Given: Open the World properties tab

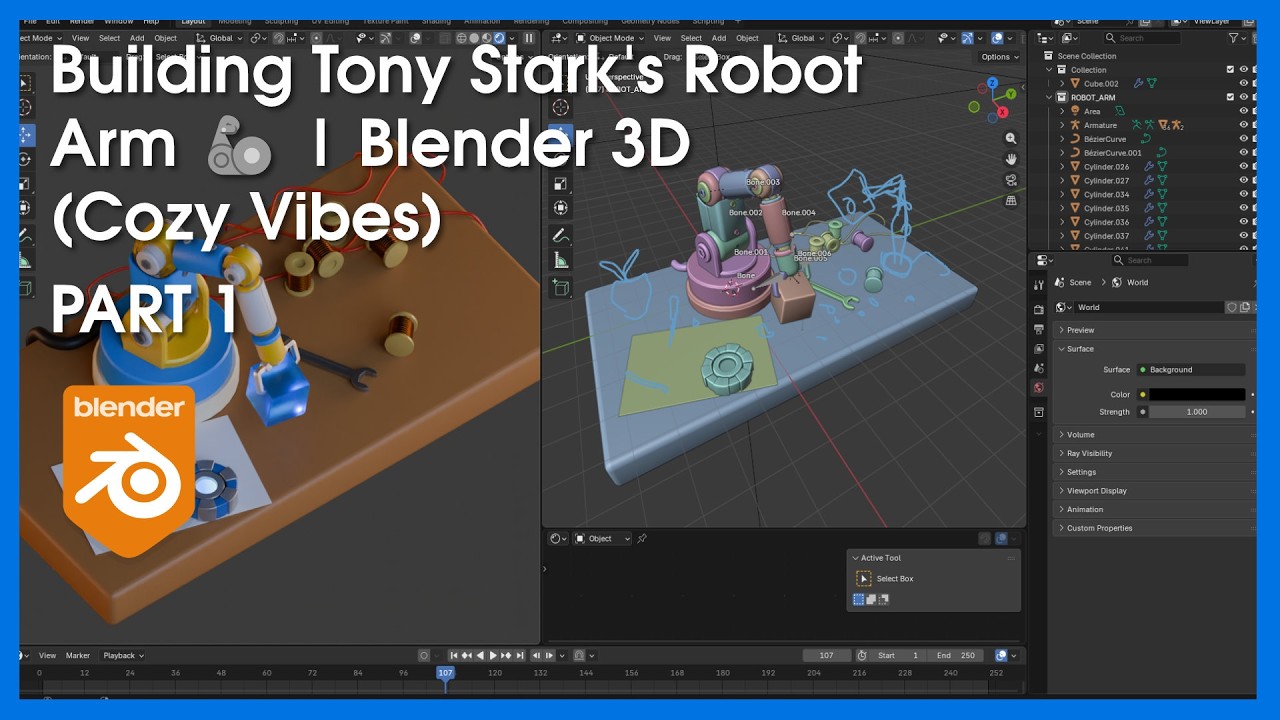Looking at the screenshot, I should pyautogui.click(x=1039, y=388).
